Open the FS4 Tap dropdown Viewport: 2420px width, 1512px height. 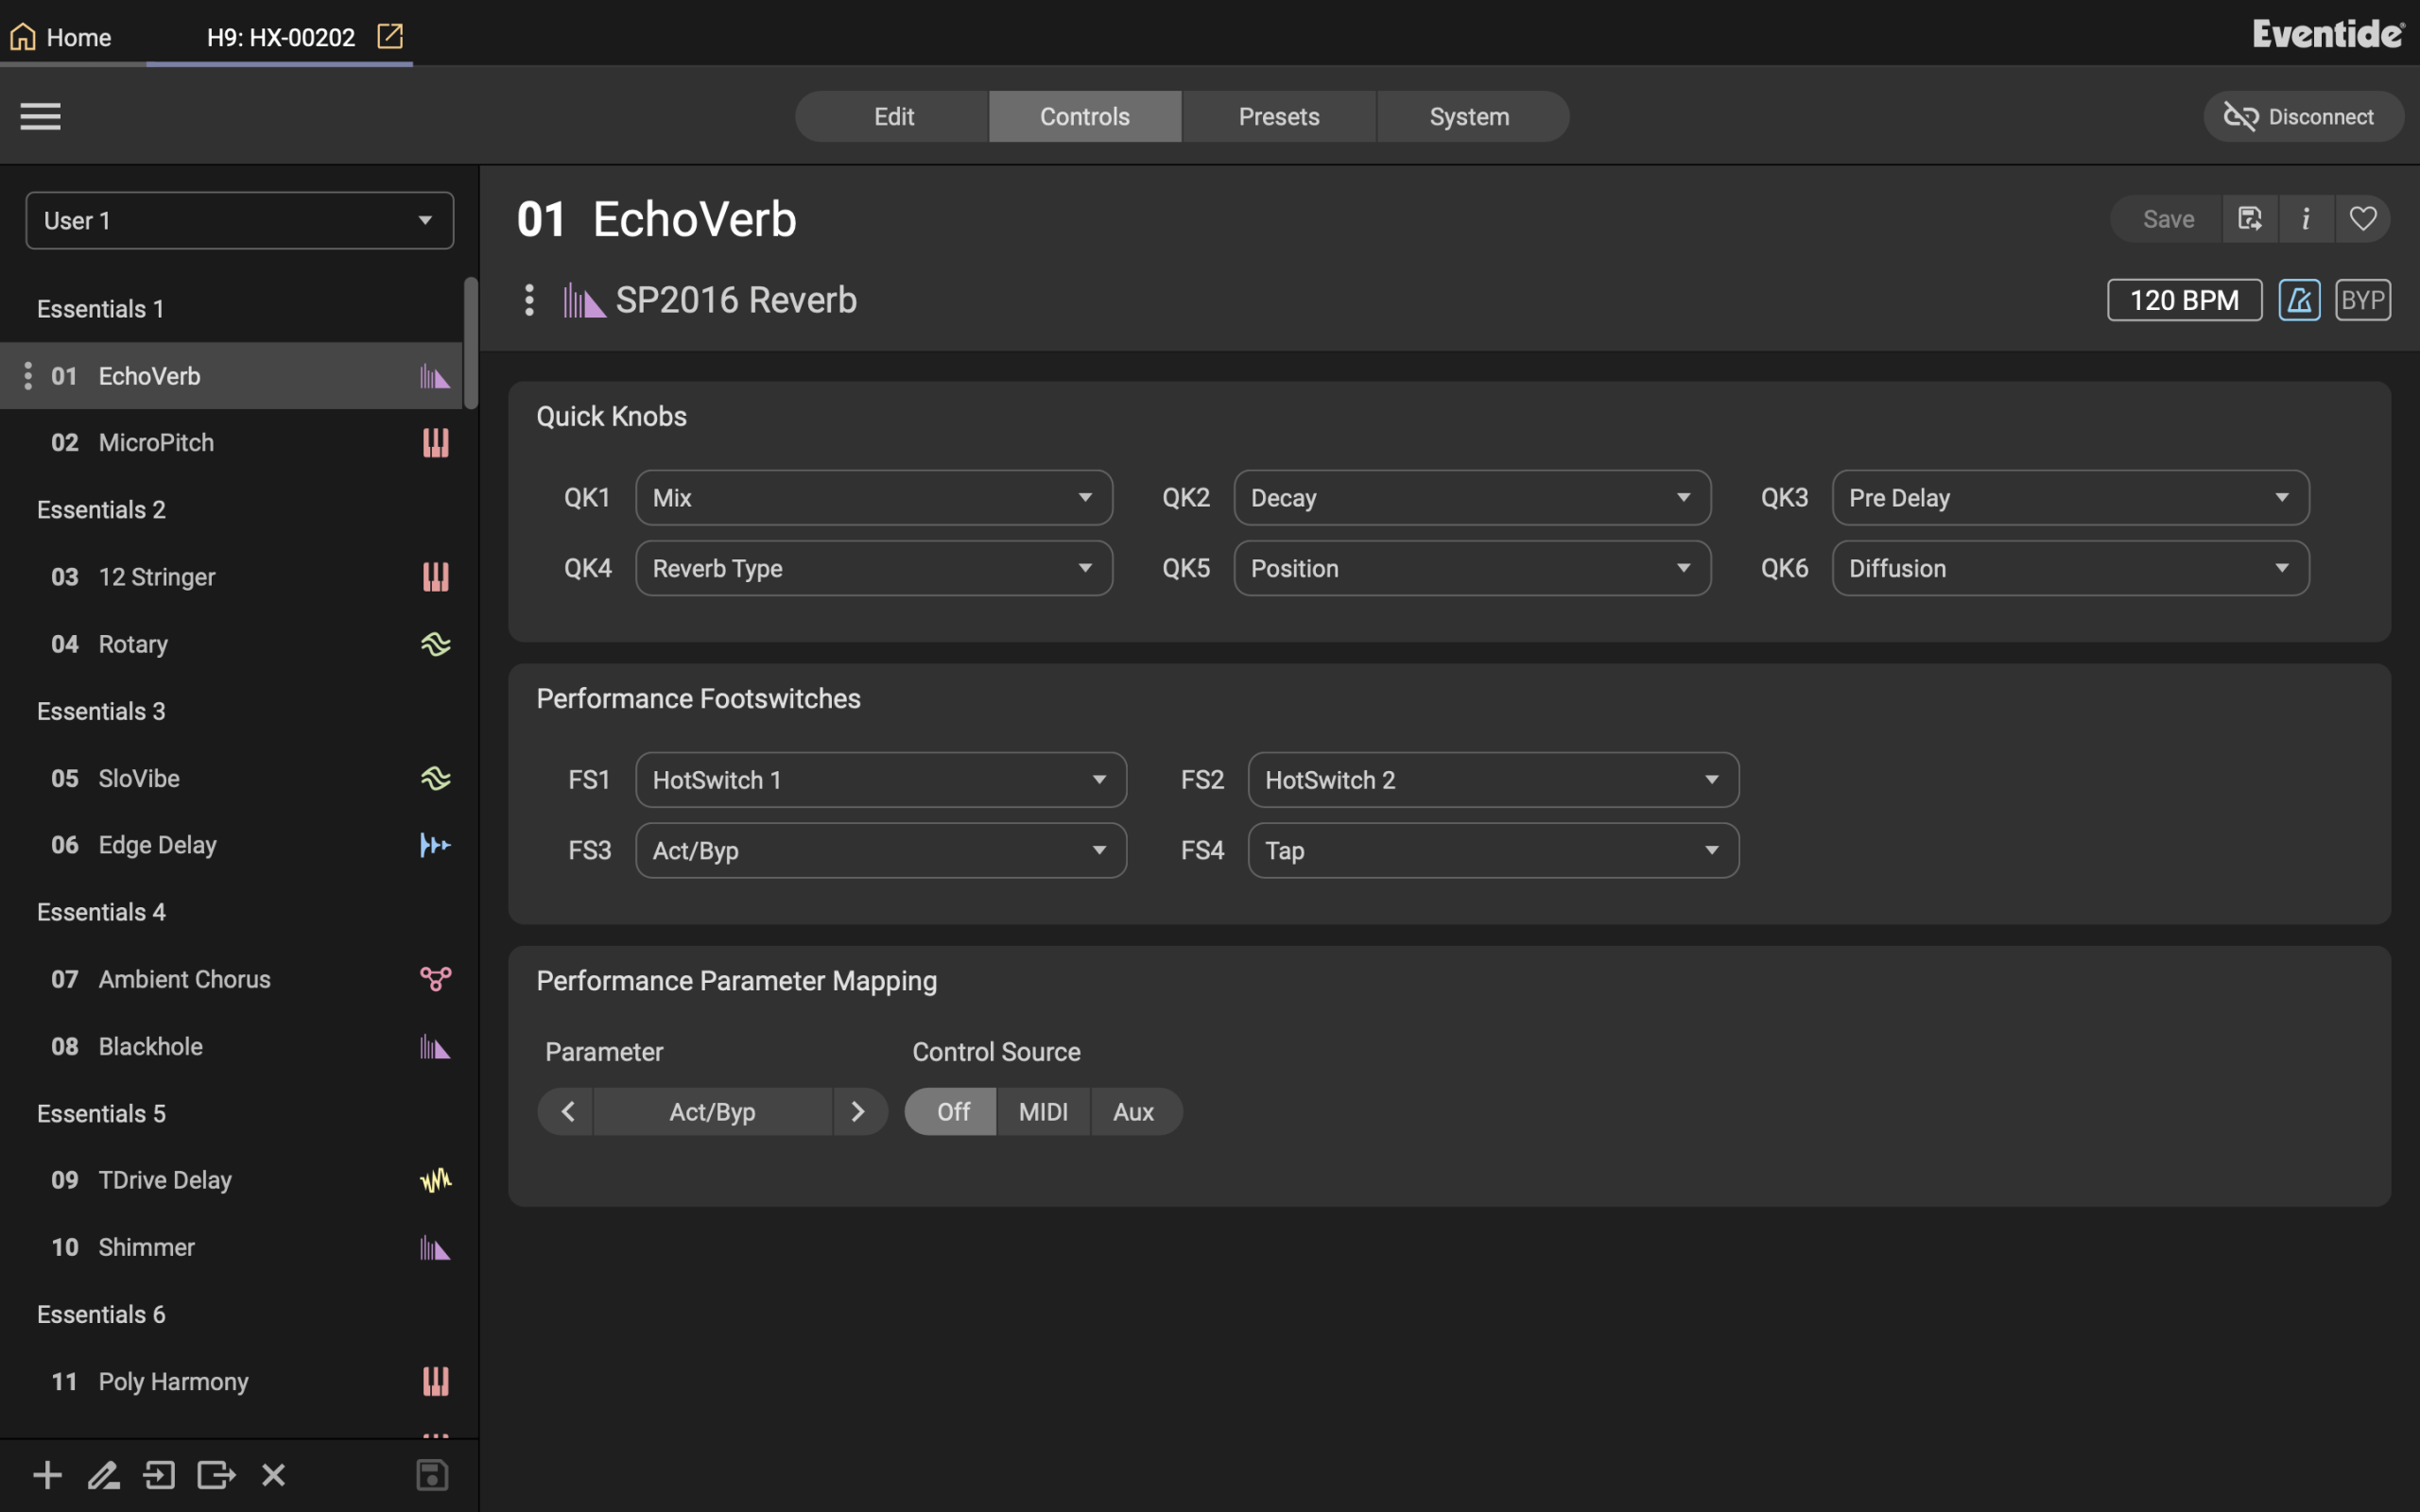pos(1494,850)
